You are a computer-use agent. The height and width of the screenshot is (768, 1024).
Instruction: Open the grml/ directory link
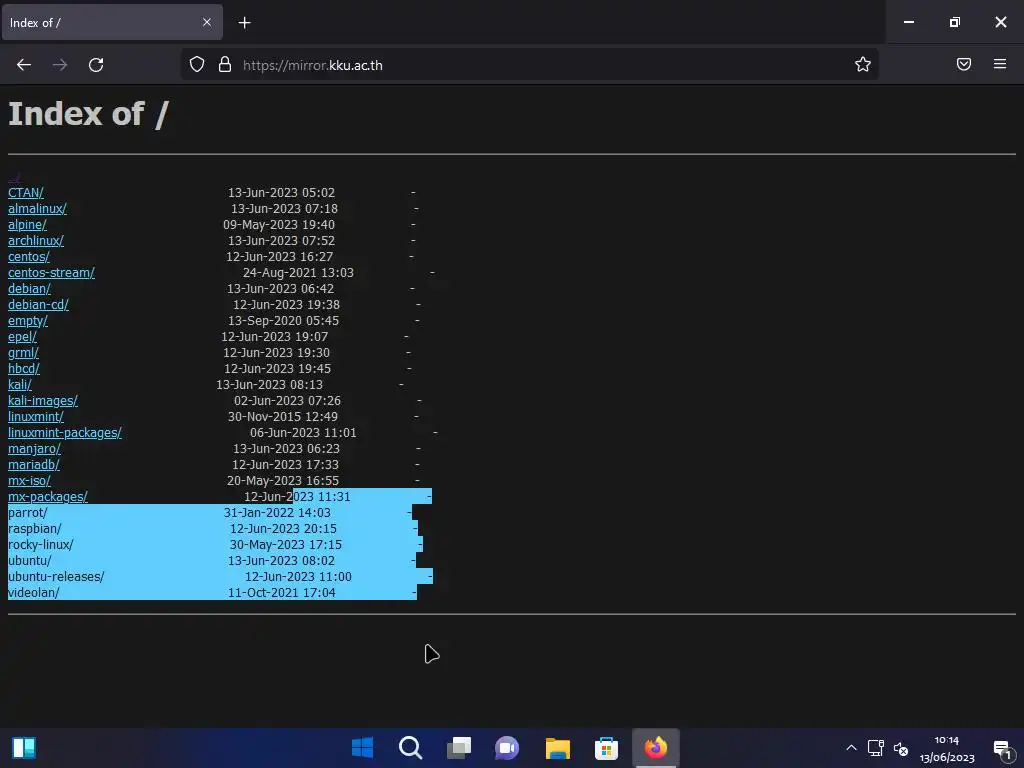[x=24, y=353]
